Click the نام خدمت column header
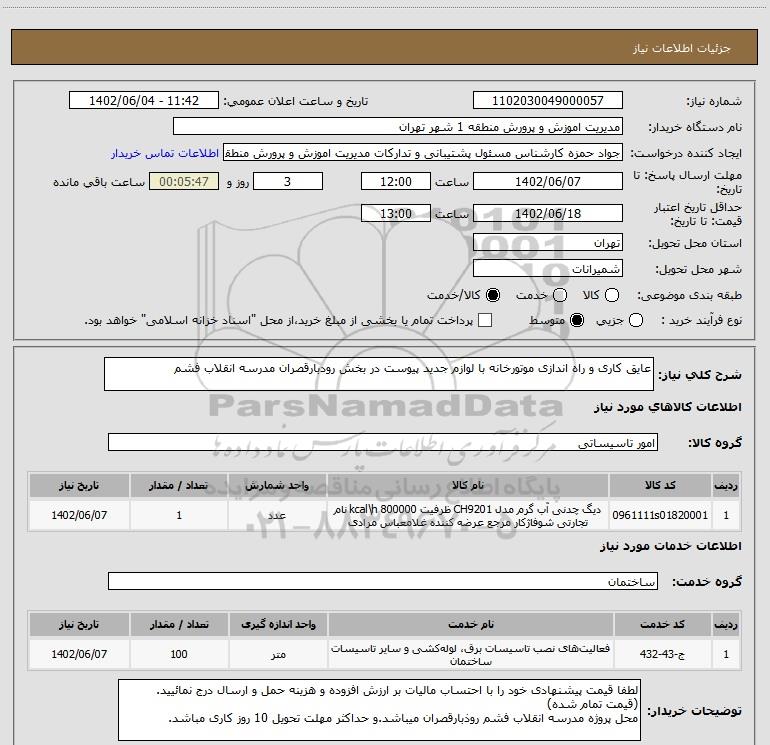 click(470, 624)
